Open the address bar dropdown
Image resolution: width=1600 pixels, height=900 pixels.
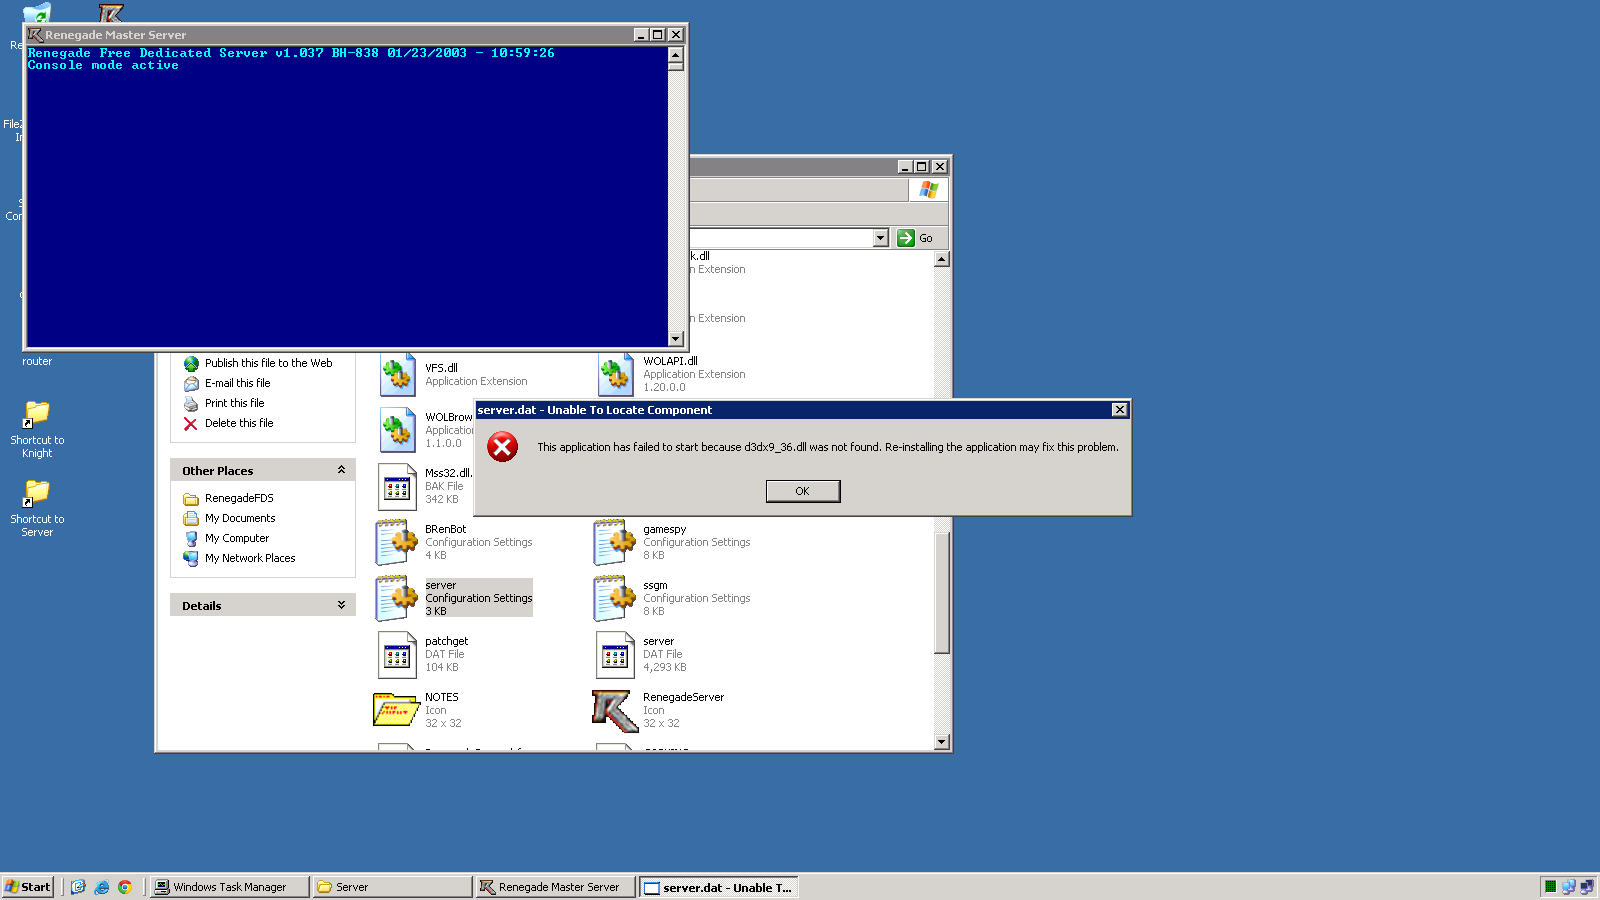(x=880, y=238)
